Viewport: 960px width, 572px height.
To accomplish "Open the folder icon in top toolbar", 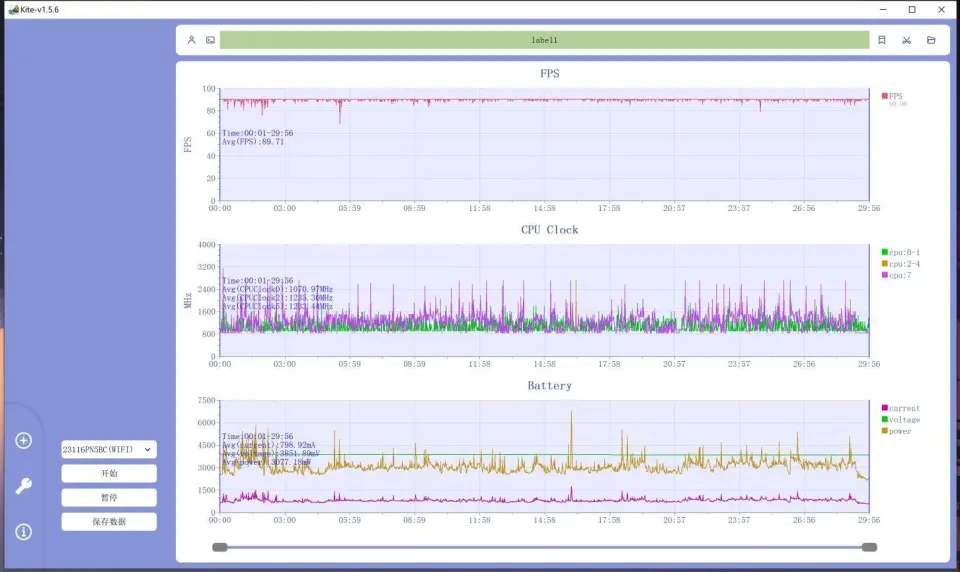I will [931, 40].
